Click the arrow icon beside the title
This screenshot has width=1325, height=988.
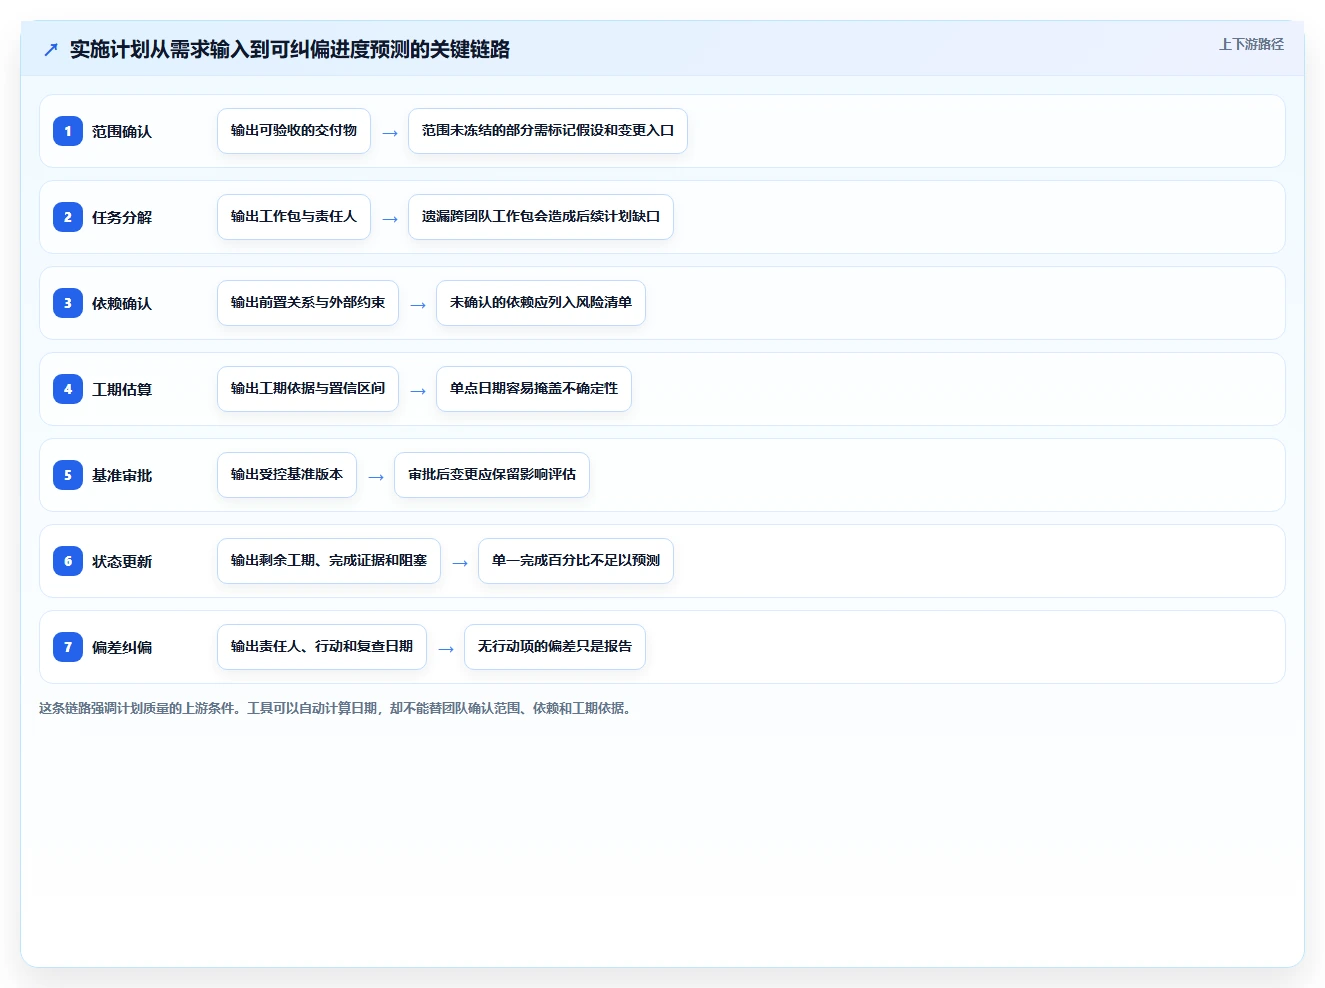[51, 50]
